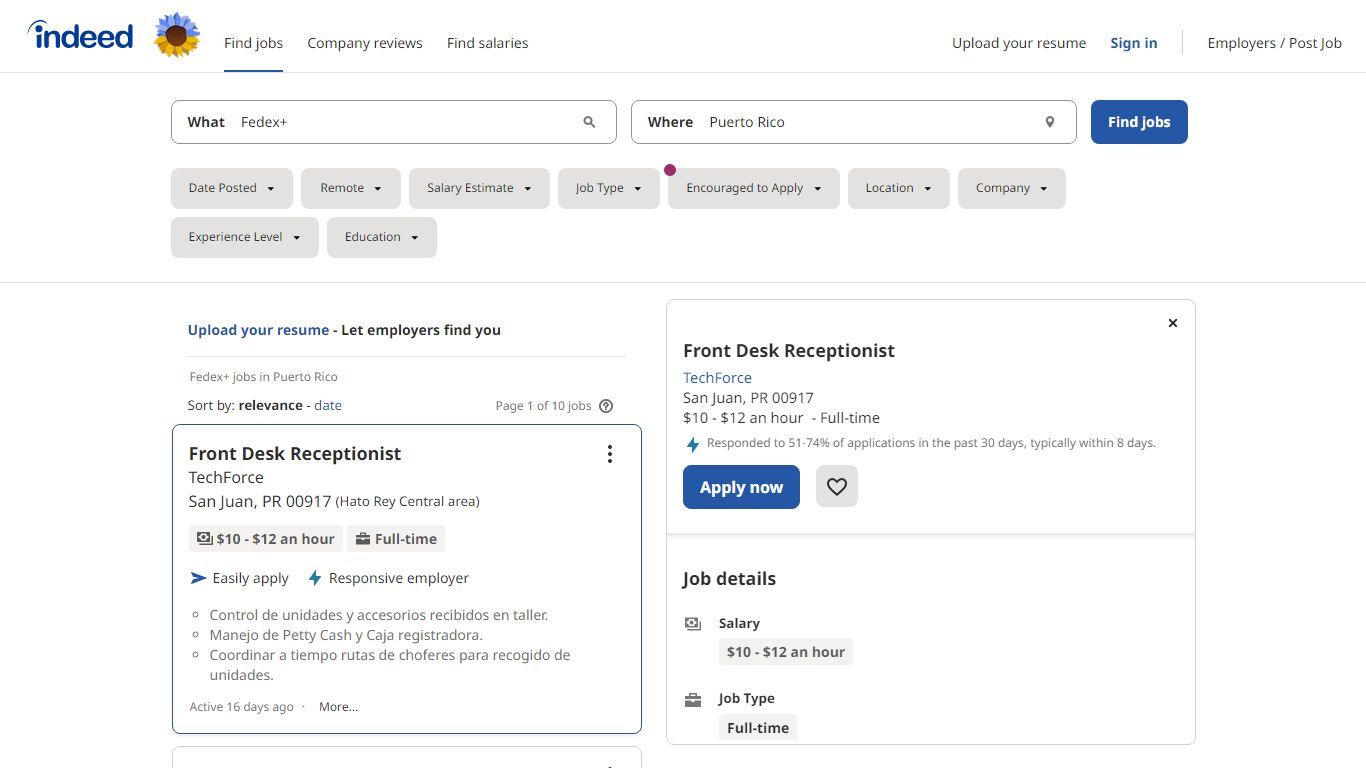Click the location pin icon in the Where field
Screen dimensions: 1366x768
click(1050, 122)
